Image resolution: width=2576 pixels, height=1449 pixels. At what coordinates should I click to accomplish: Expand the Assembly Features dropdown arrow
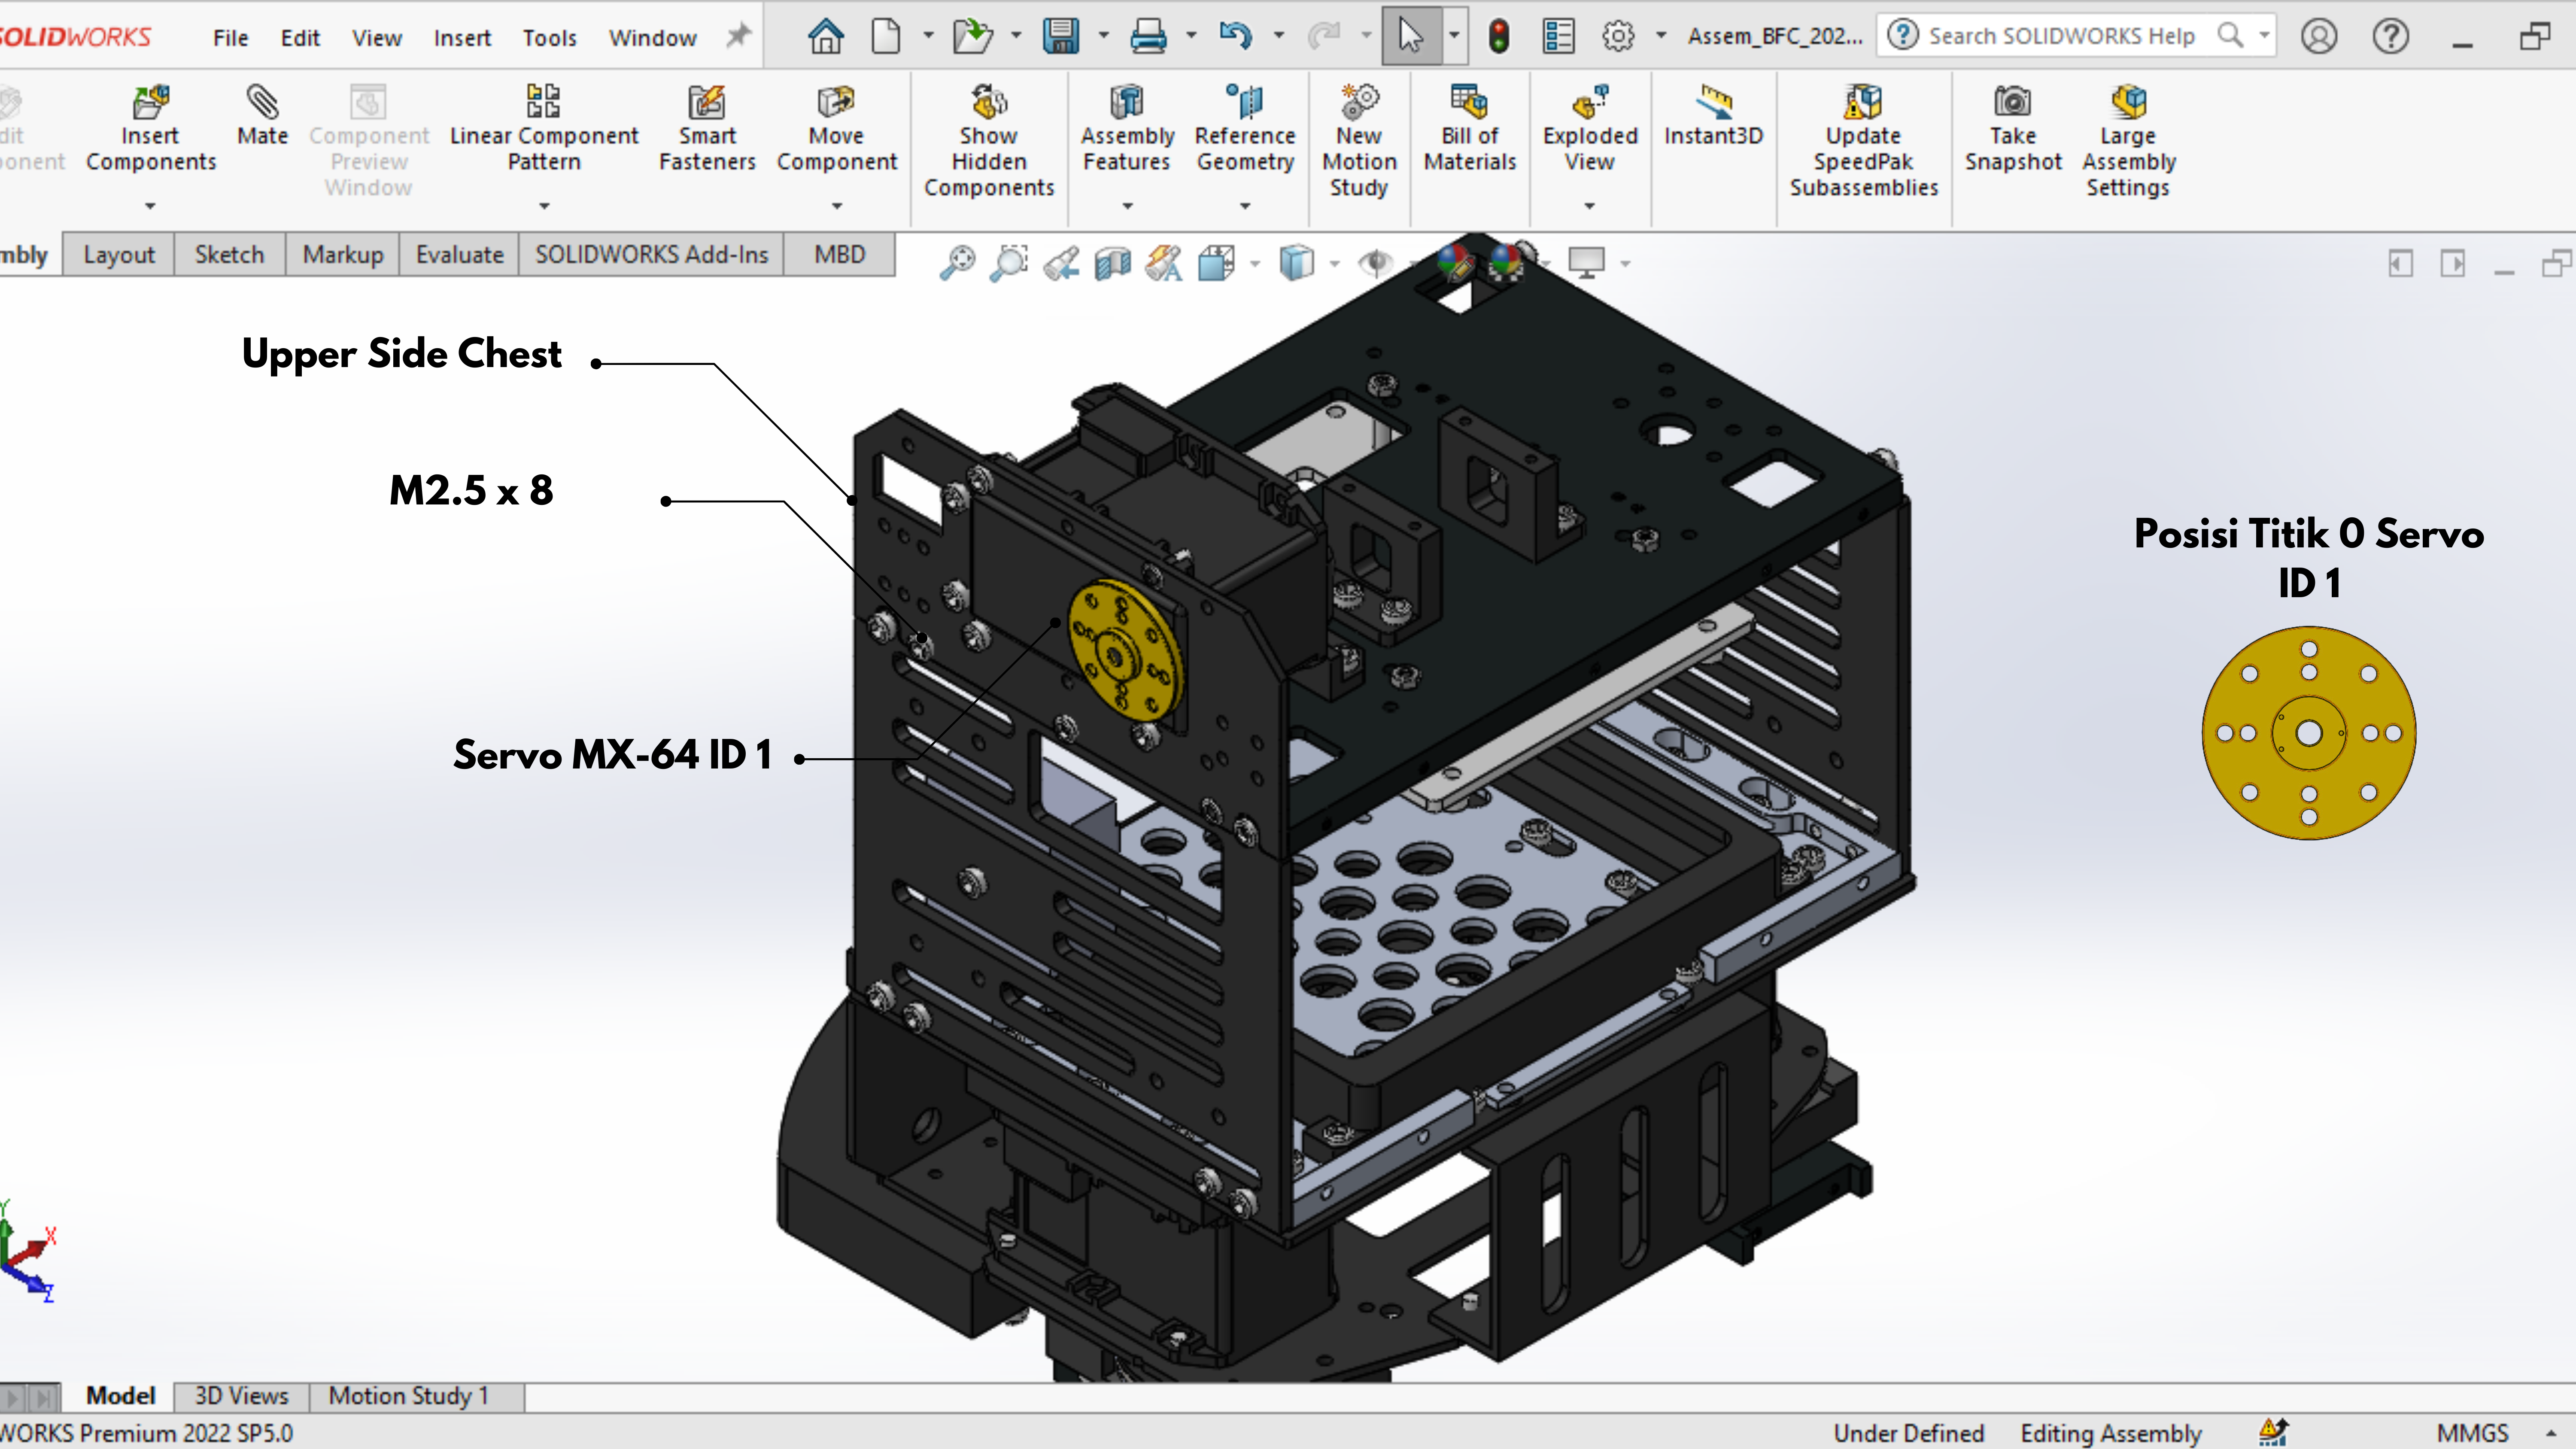1127,206
